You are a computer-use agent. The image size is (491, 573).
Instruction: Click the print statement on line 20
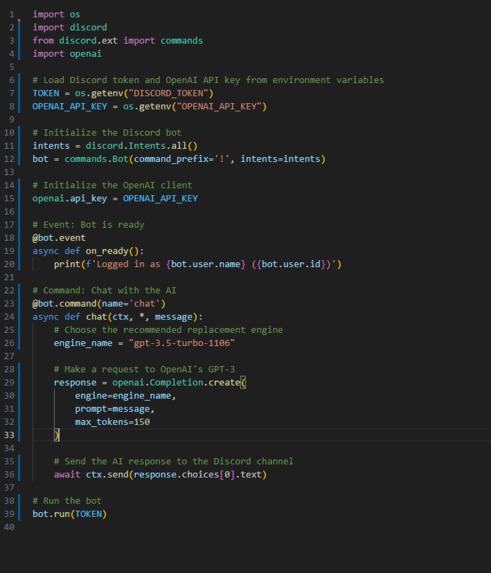tap(198, 264)
